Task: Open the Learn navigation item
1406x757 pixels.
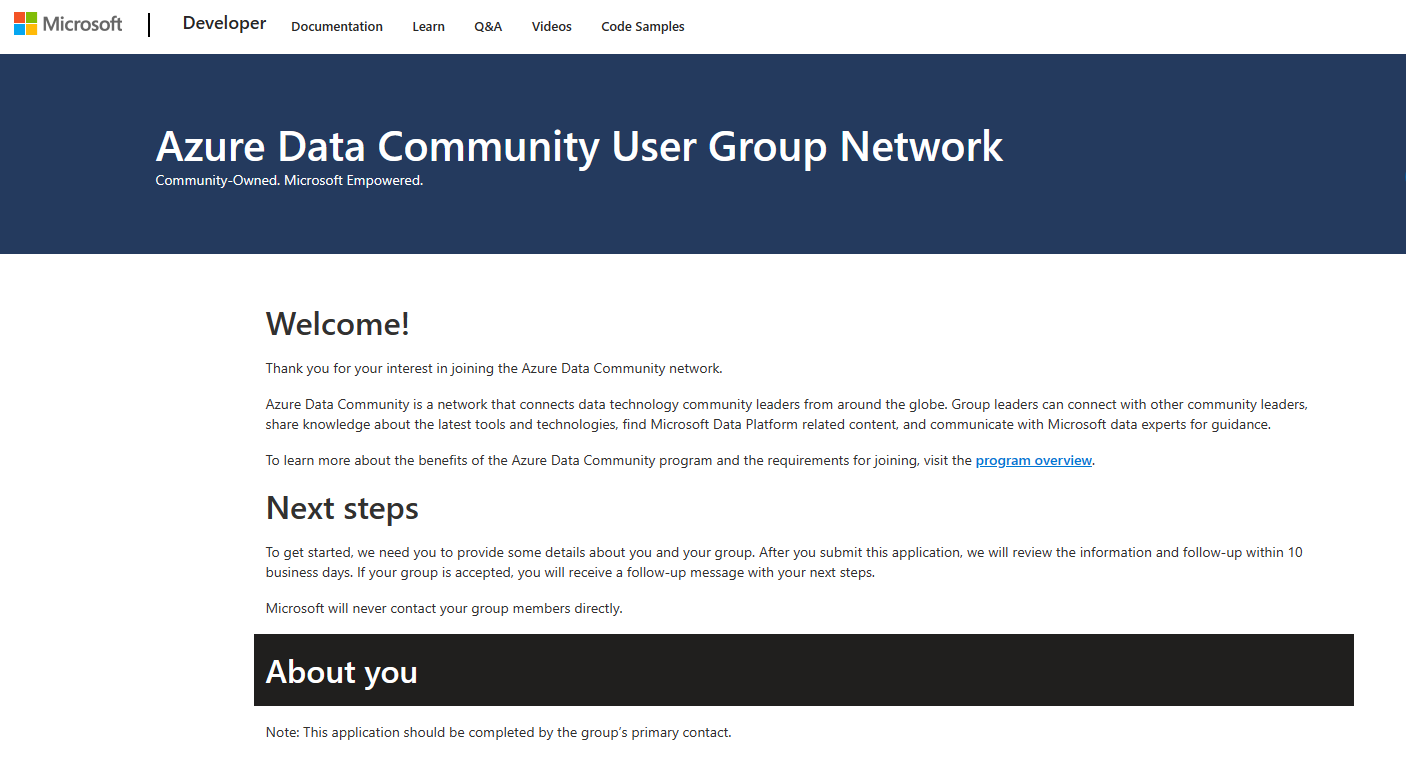Action: pyautogui.click(x=428, y=27)
